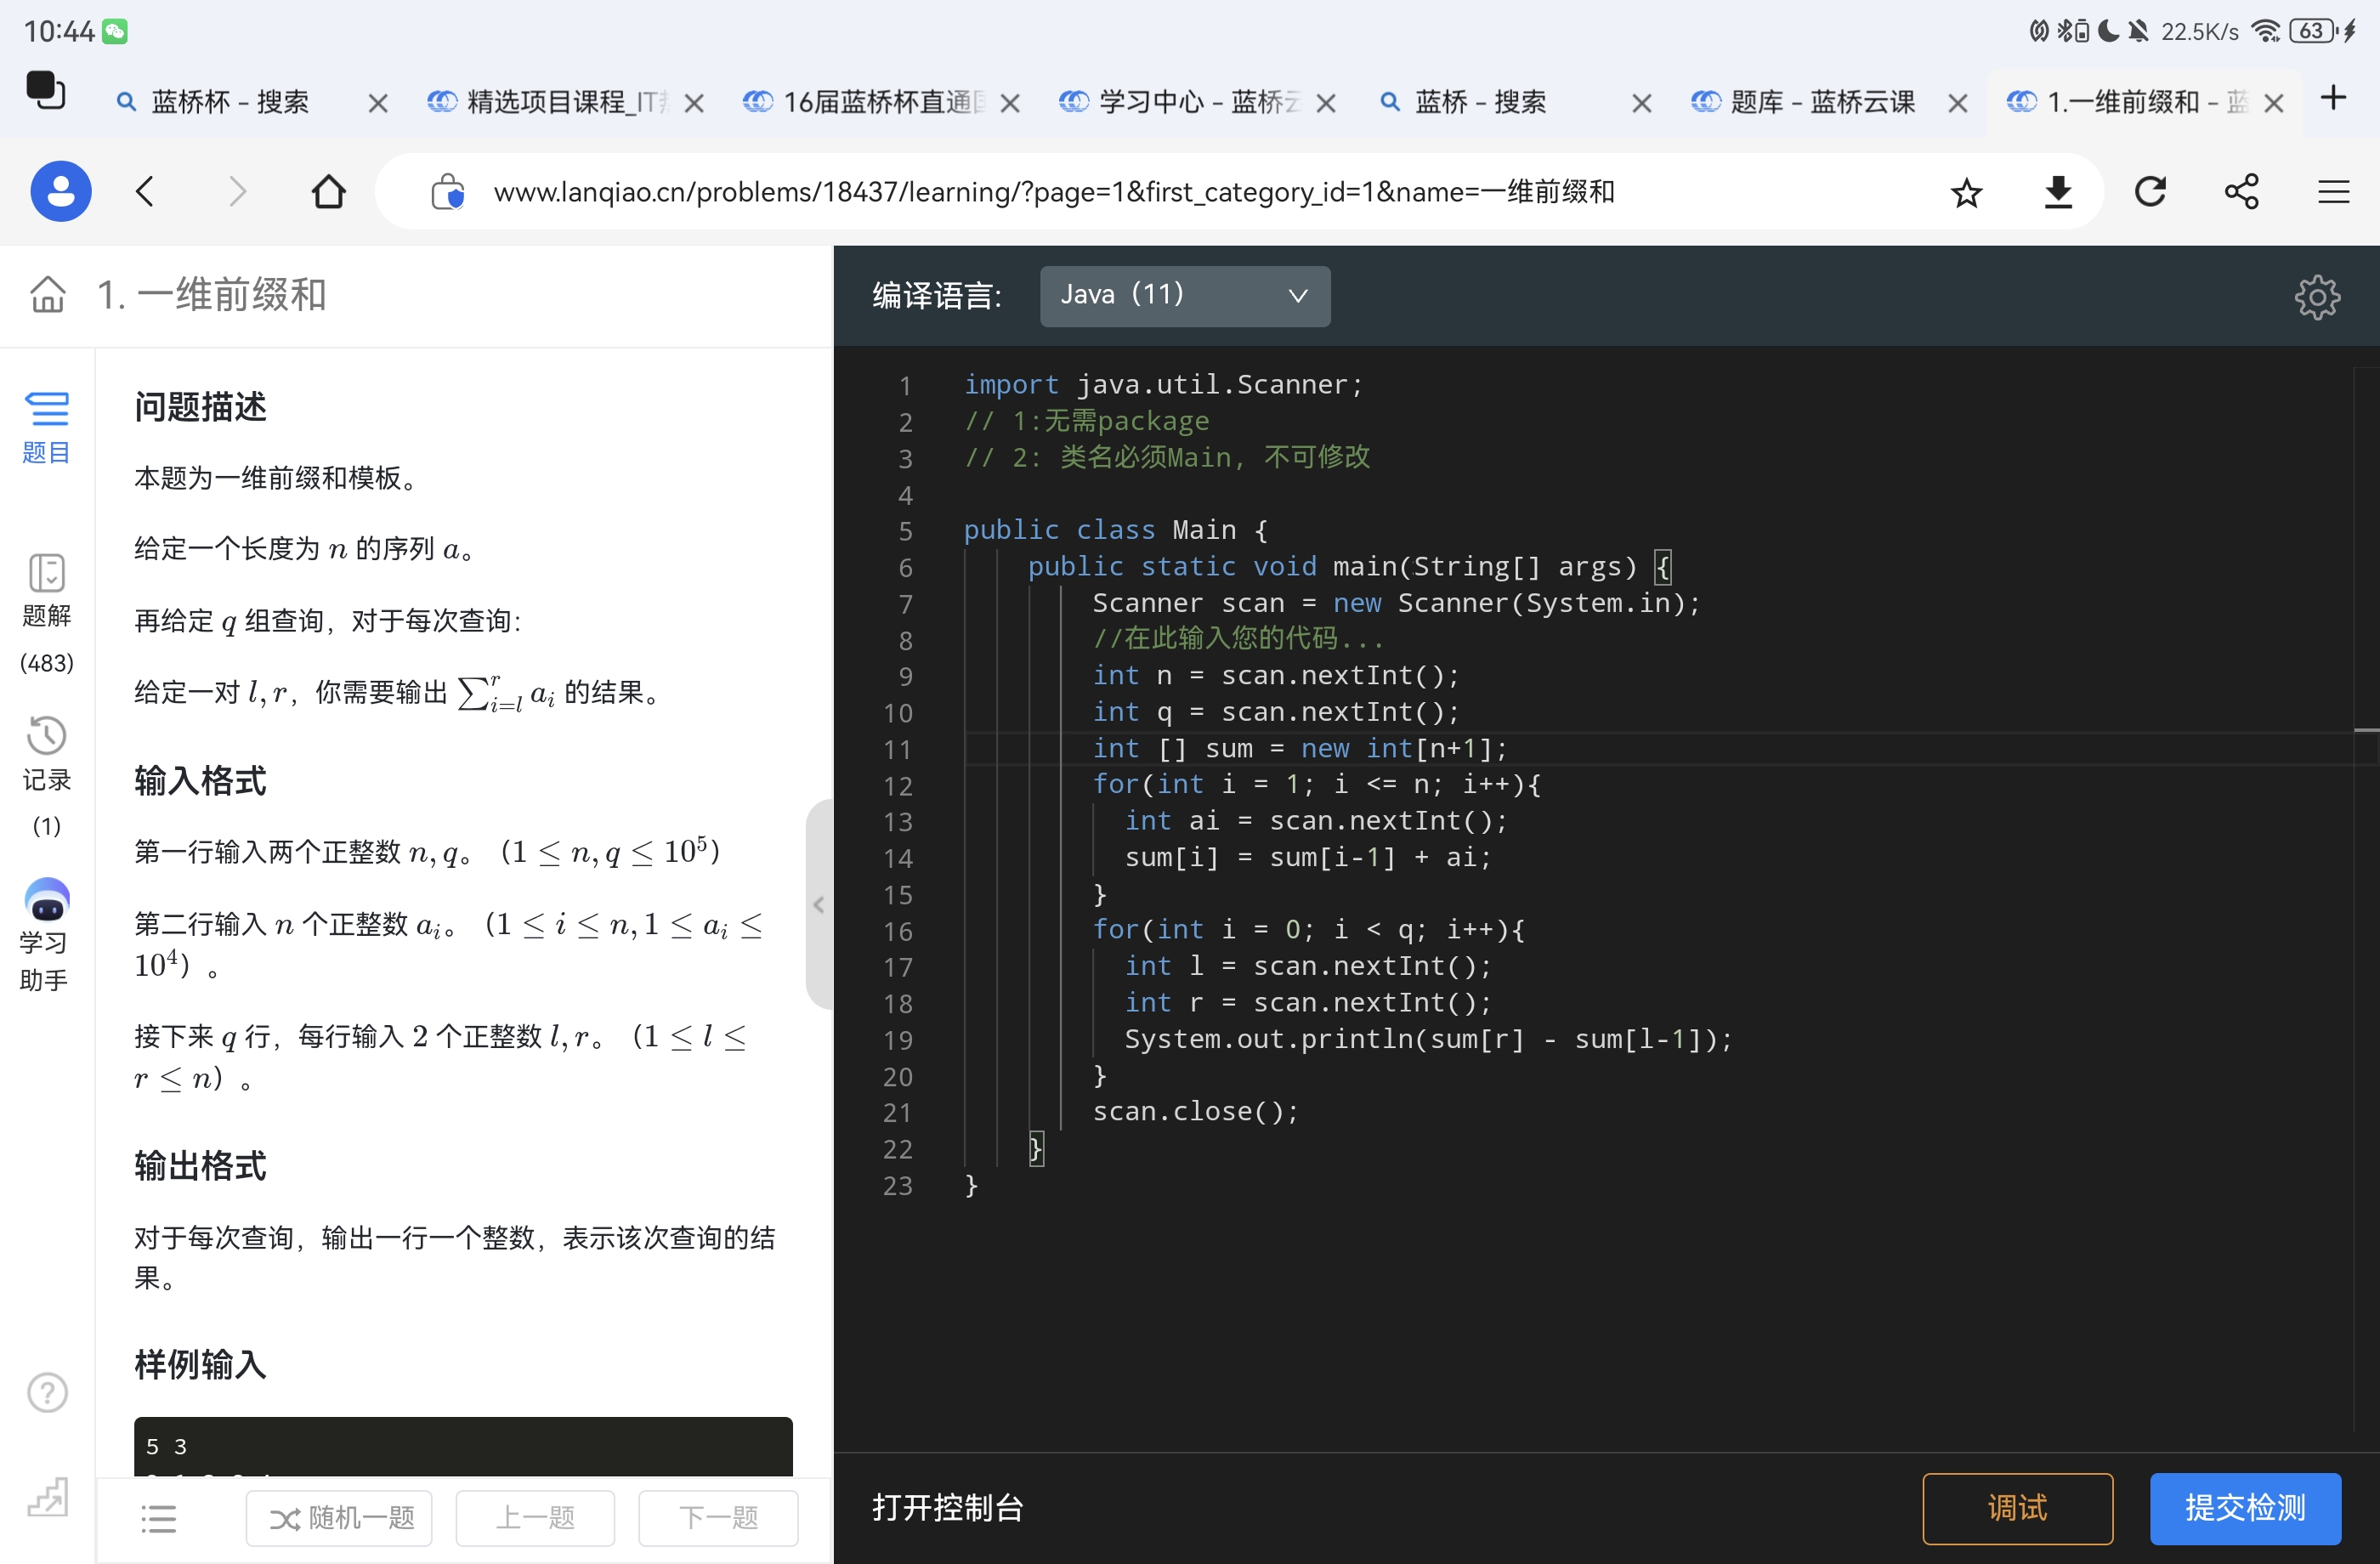This screenshot has width=2380, height=1564.
Task: Open the browser hamburger menu
Action: [2333, 192]
